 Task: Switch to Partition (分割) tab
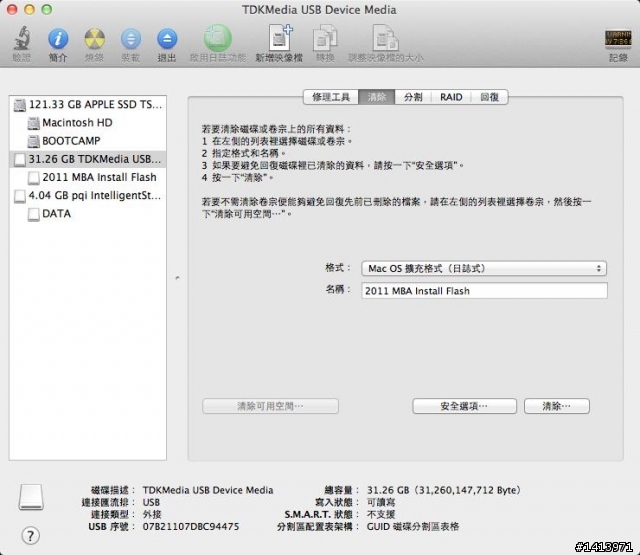click(413, 97)
